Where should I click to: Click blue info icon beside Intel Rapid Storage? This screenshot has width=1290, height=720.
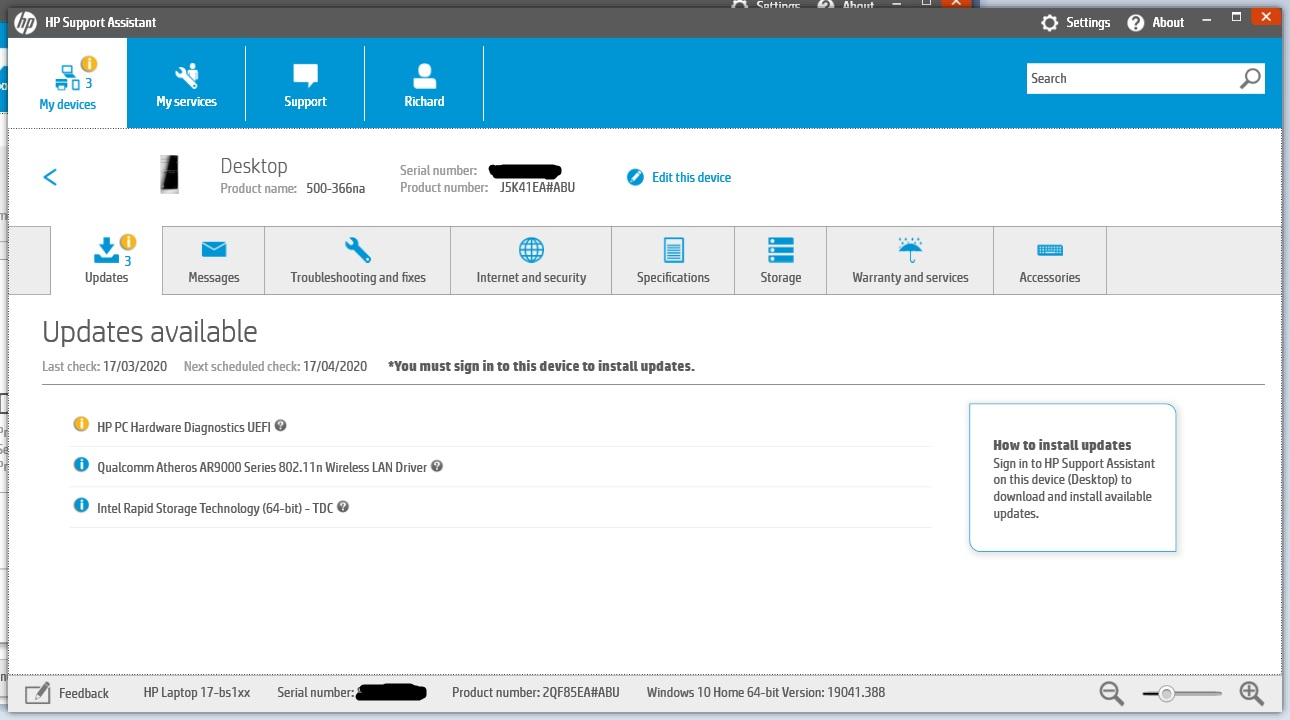coord(81,505)
